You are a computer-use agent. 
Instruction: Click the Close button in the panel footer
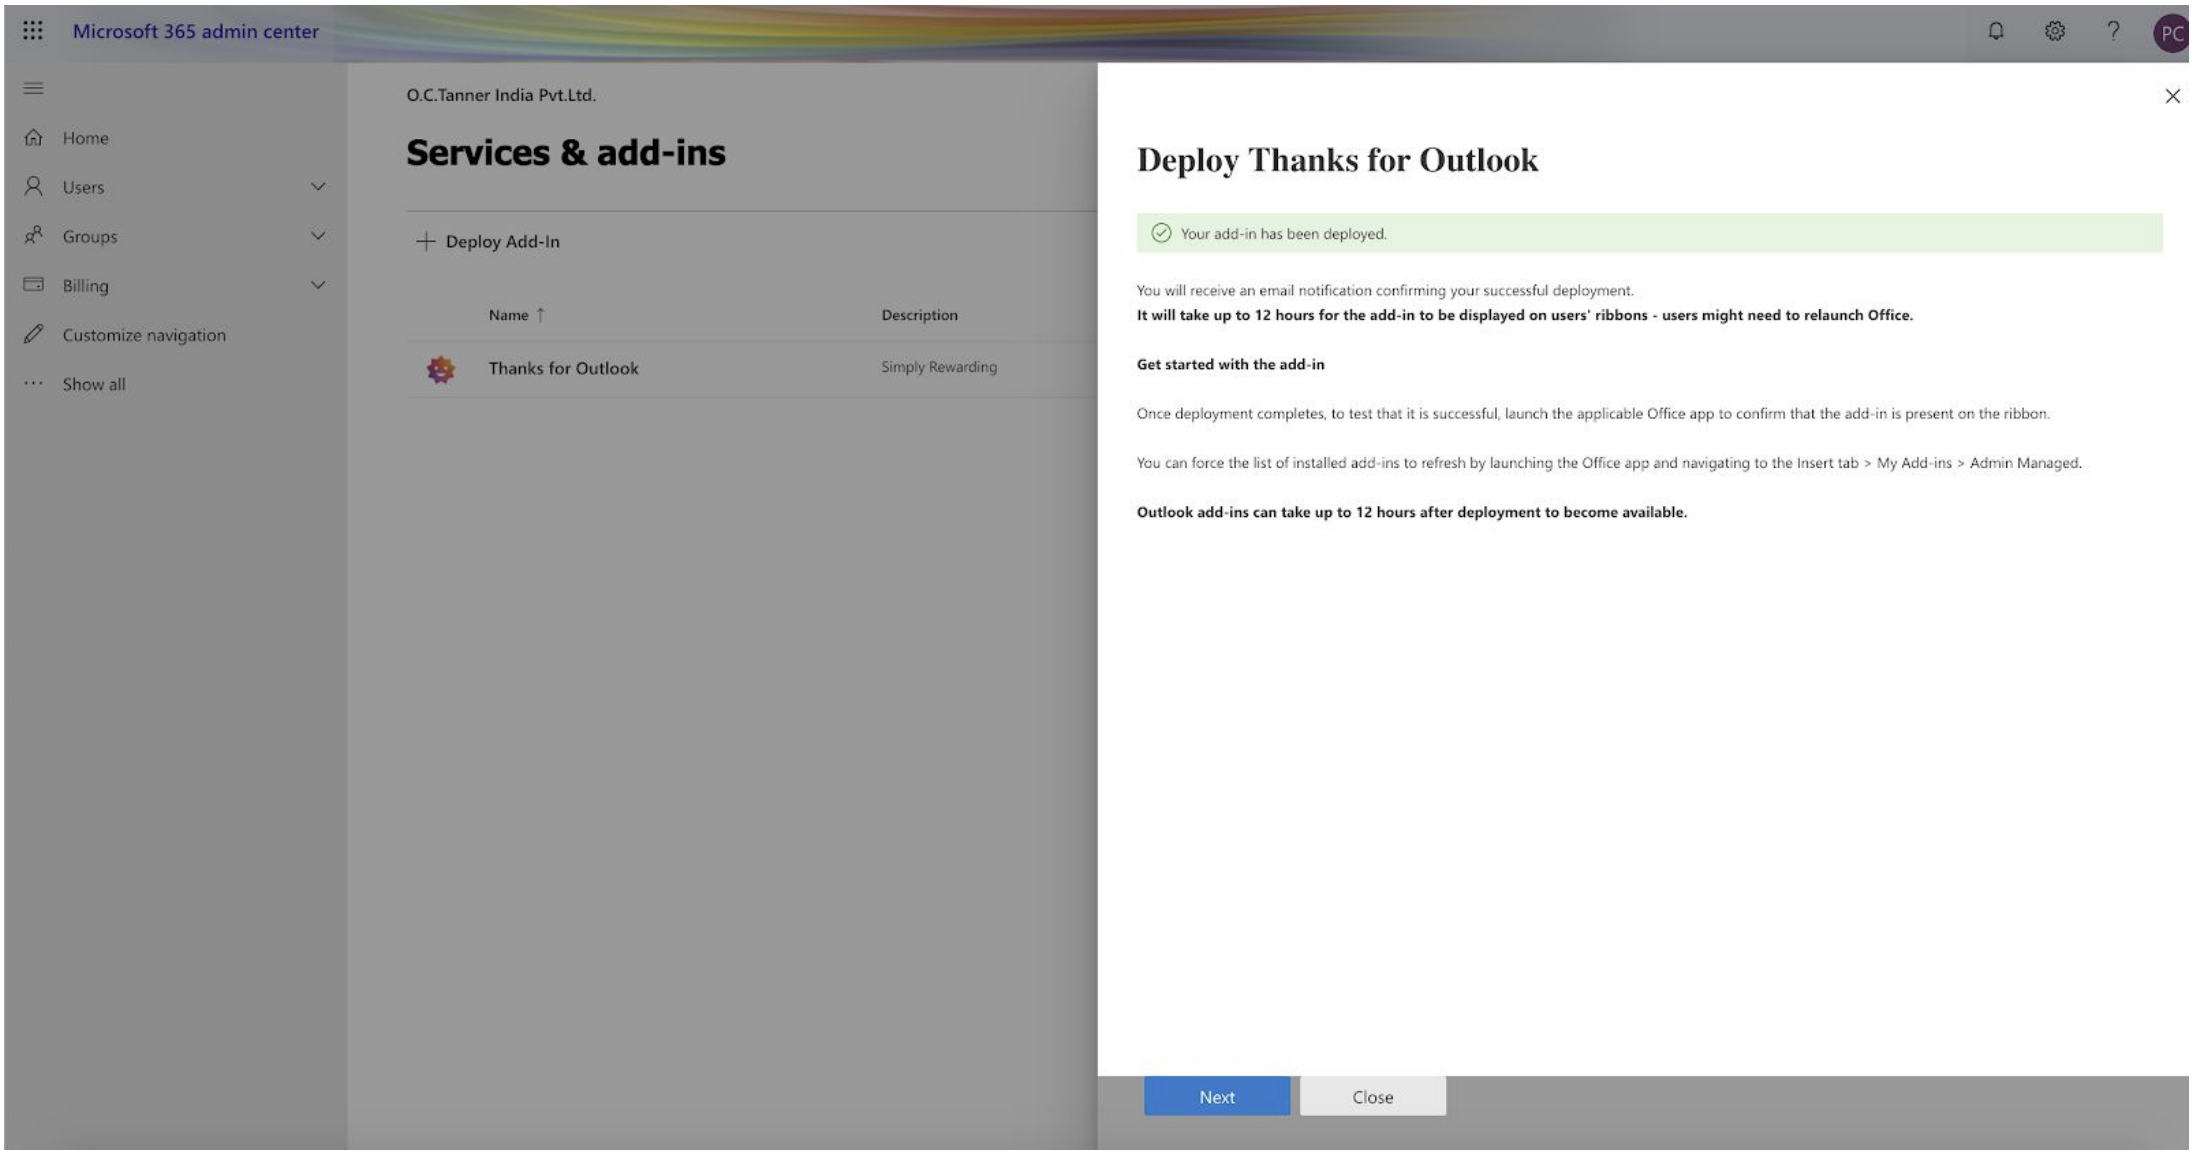click(1372, 1097)
